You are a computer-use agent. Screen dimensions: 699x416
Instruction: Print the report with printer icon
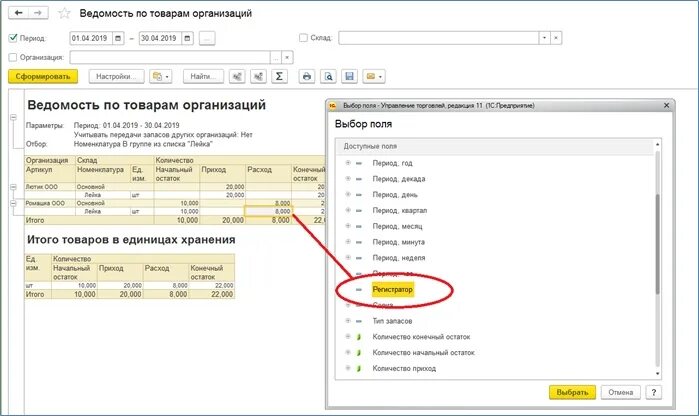(307, 77)
